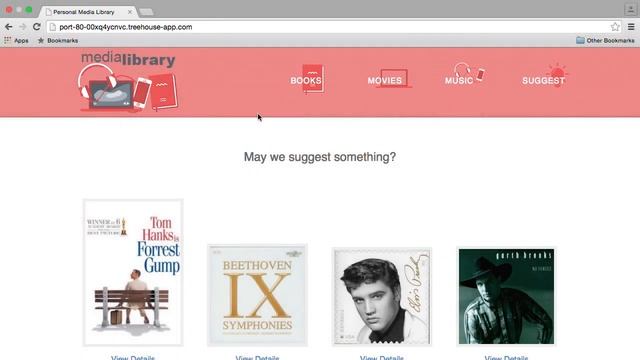640x360 pixels.
Task: Open a new browser tab
Action: [146, 12]
